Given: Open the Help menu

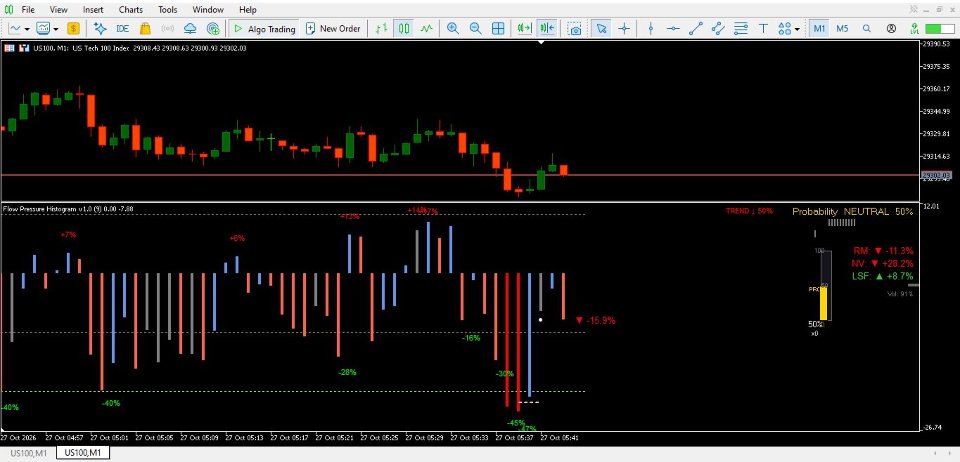Looking at the screenshot, I should tap(248, 10).
